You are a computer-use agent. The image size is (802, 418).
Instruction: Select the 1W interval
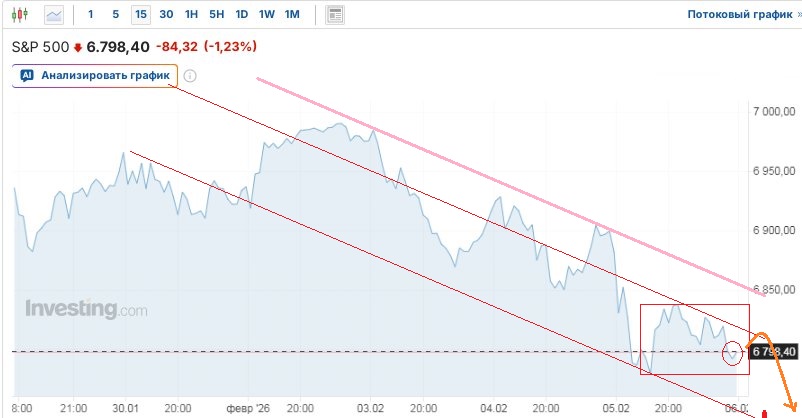click(x=266, y=15)
